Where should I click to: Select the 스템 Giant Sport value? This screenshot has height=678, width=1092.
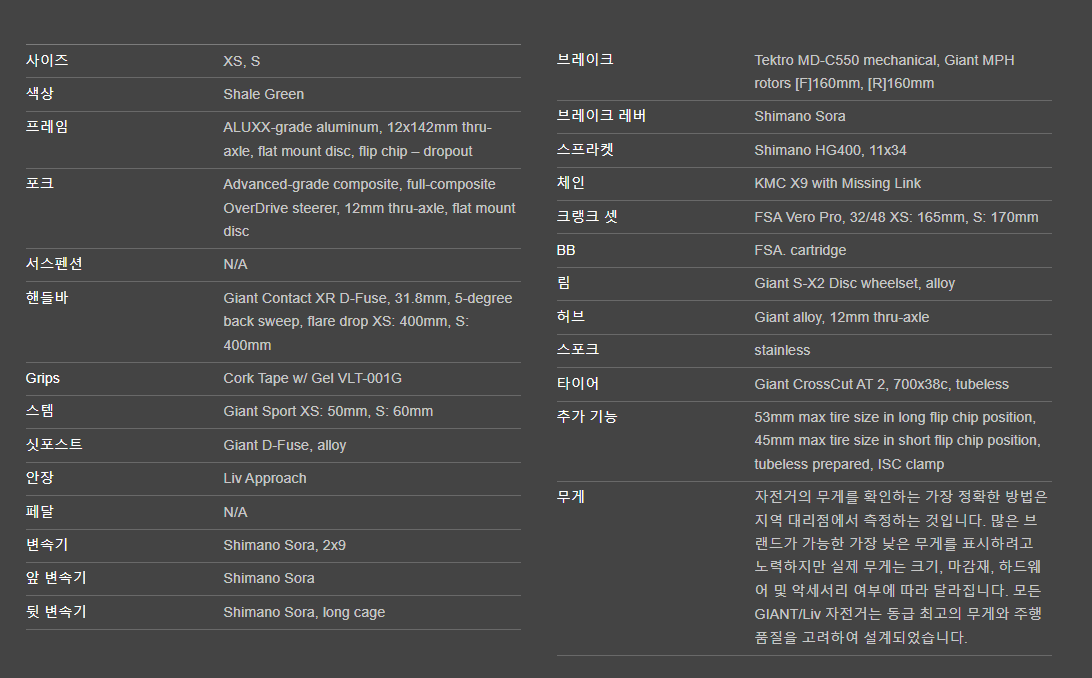(x=328, y=411)
